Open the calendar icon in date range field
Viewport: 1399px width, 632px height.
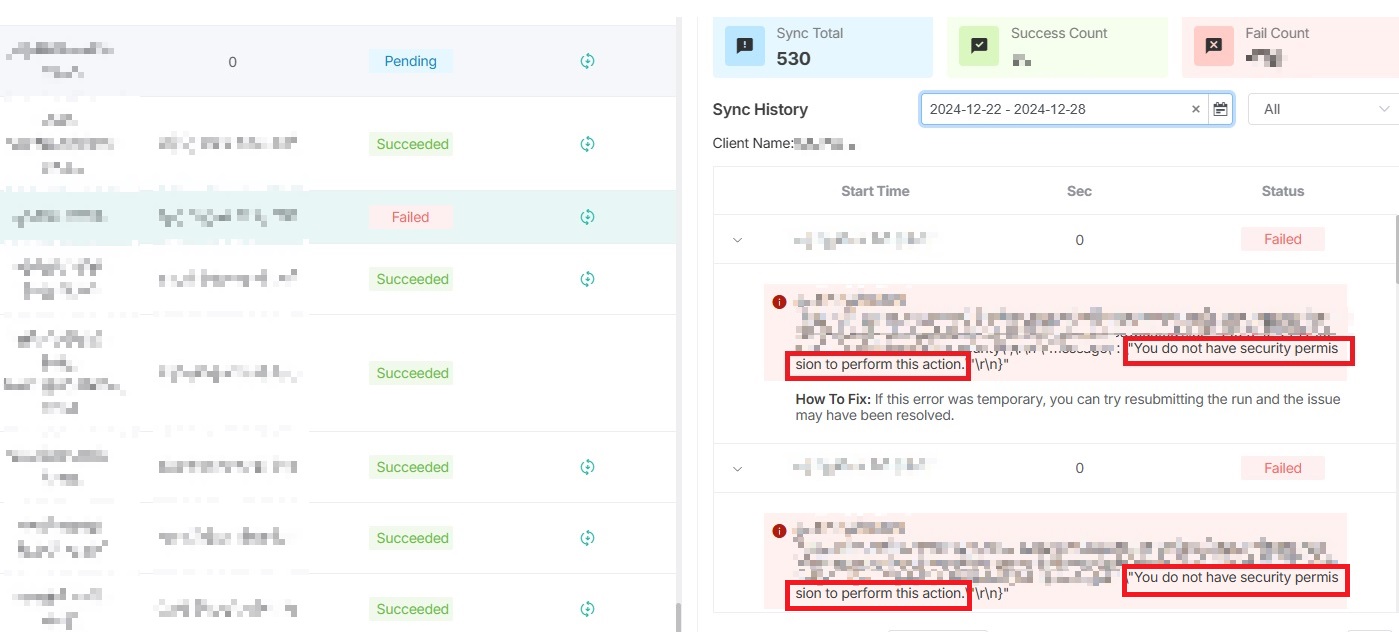coord(1220,109)
